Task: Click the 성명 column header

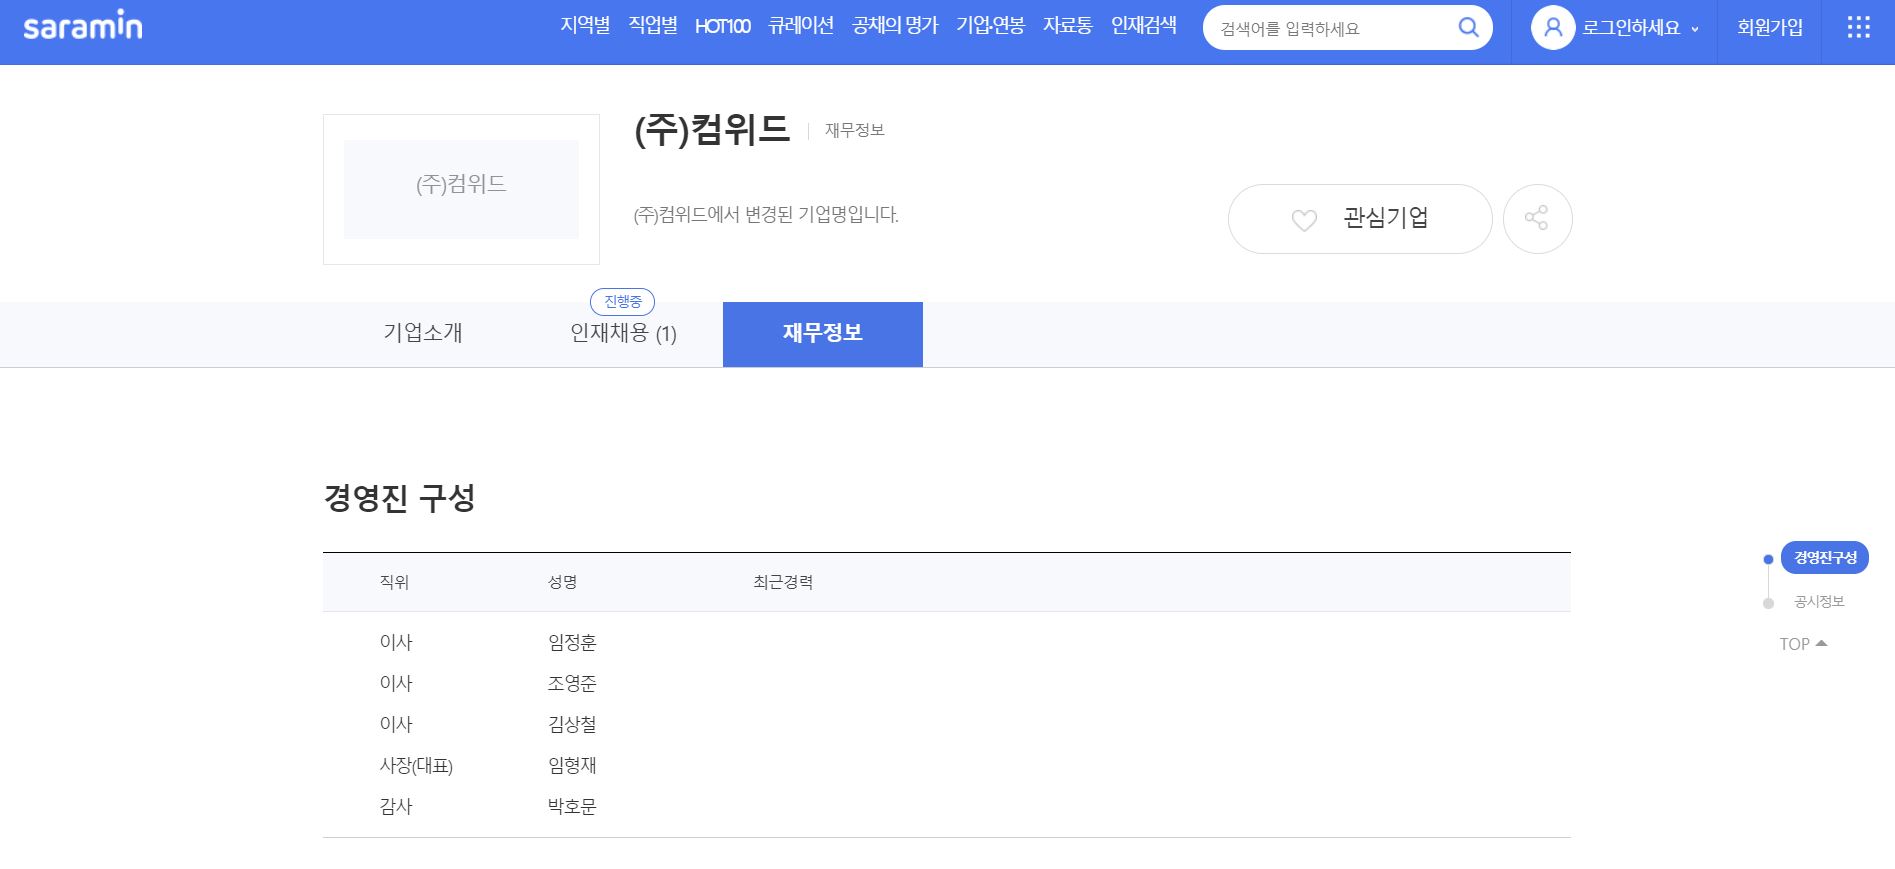Action: tap(562, 582)
